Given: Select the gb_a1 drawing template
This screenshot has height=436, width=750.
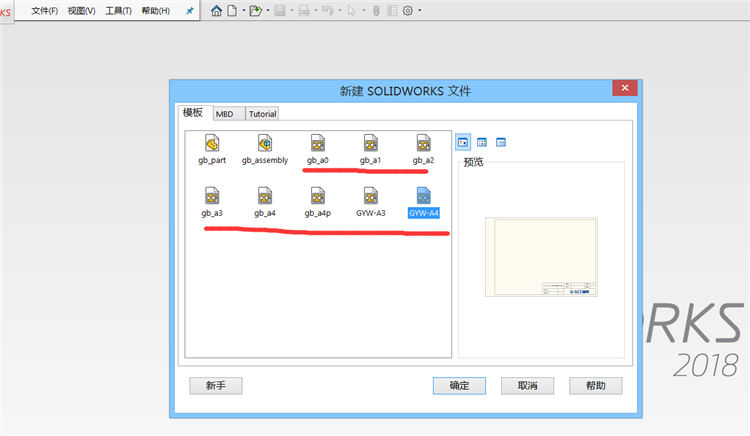Looking at the screenshot, I should point(371,150).
